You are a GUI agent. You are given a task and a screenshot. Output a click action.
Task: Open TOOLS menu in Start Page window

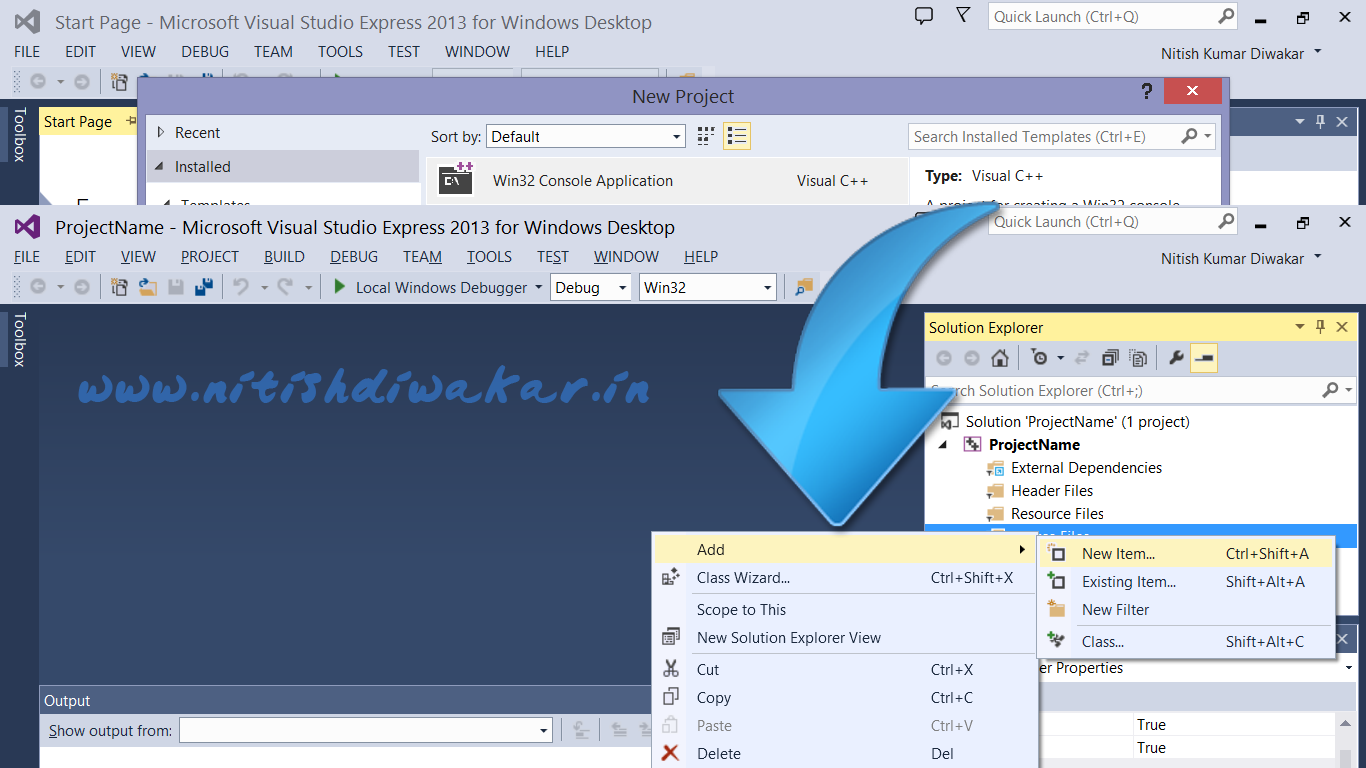(x=341, y=52)
